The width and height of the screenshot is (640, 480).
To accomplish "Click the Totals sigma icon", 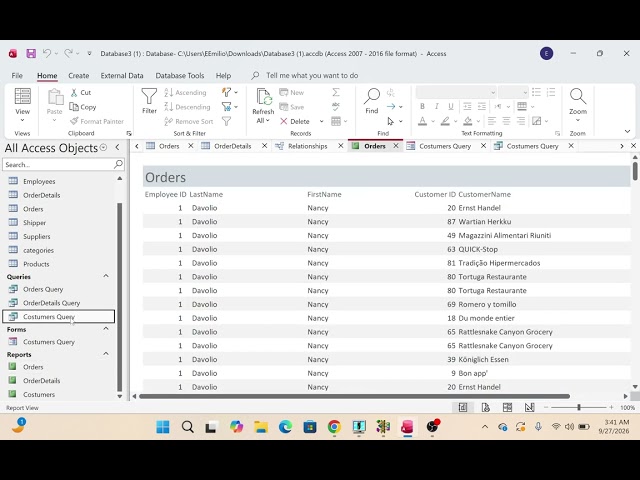I will point(336,93).
